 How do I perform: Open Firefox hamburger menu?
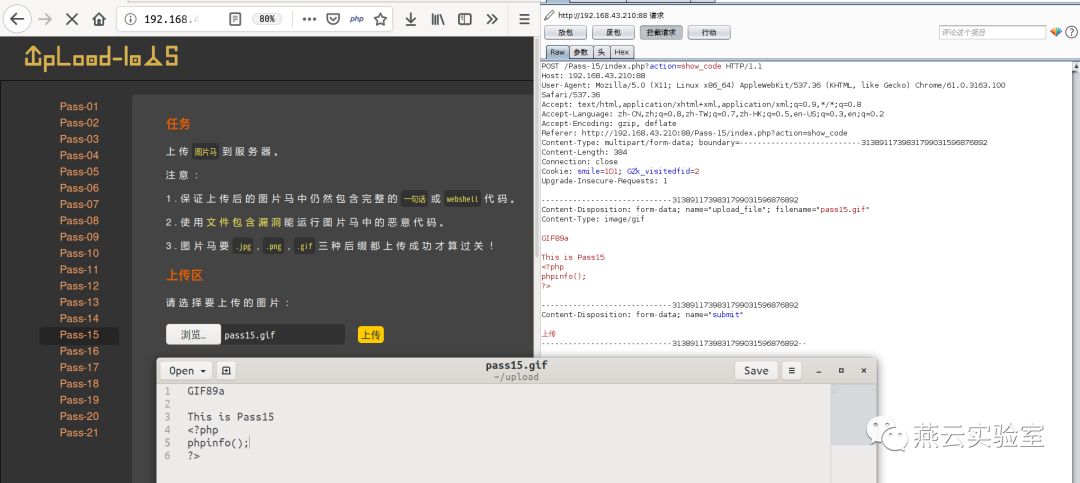click(x=524, y=19)
